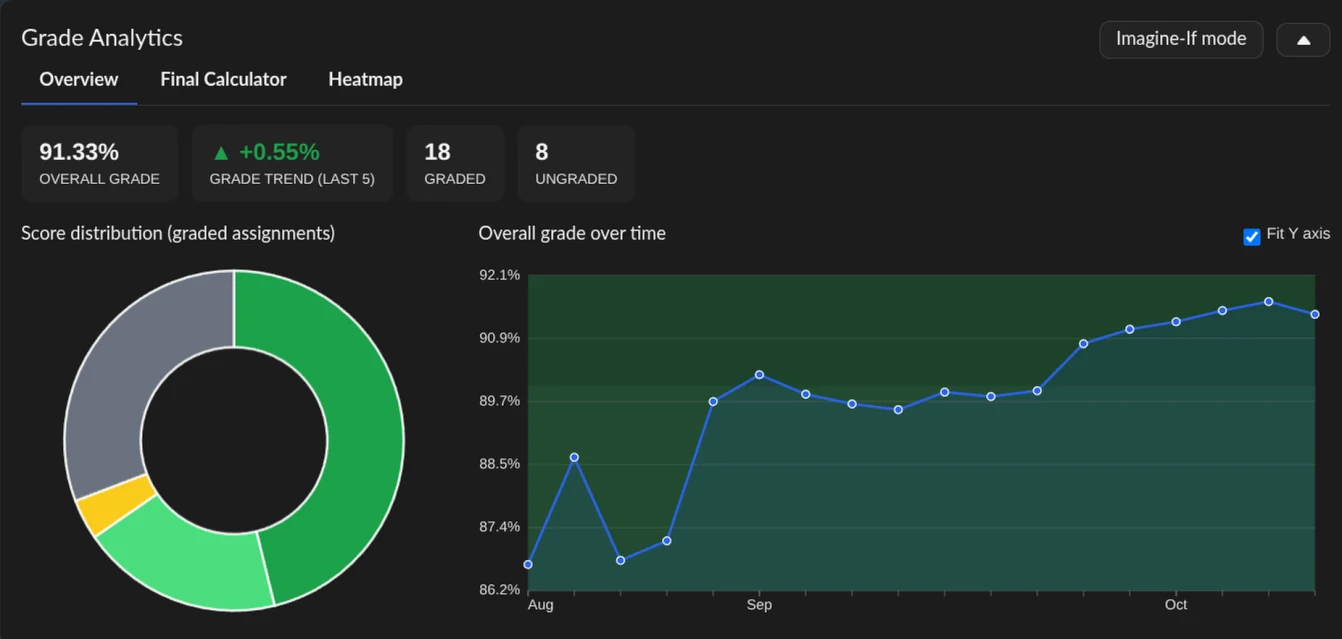Uncheck the Fit Y axis checkbox
Viewport: 1342px width, 639px height.
click(1251, 236)
